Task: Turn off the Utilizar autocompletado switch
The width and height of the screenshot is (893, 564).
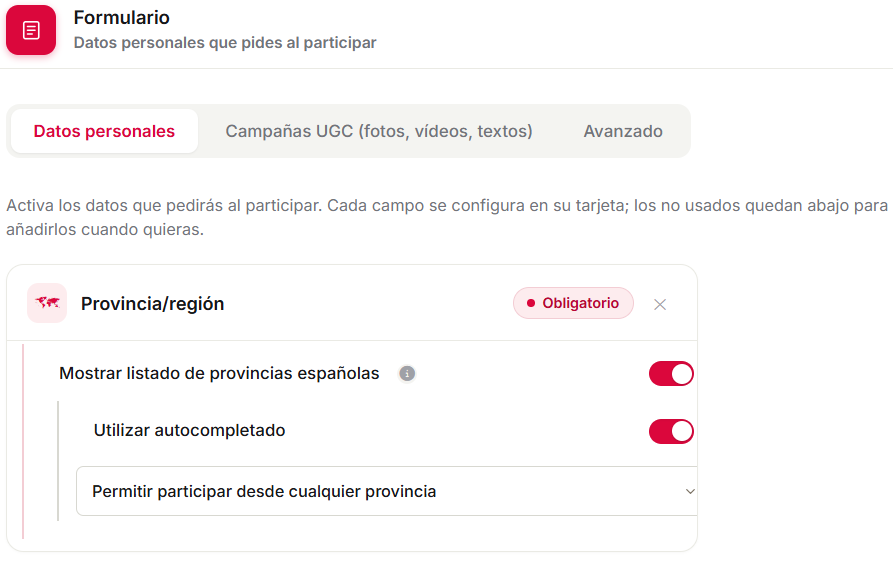Action: 671,431
